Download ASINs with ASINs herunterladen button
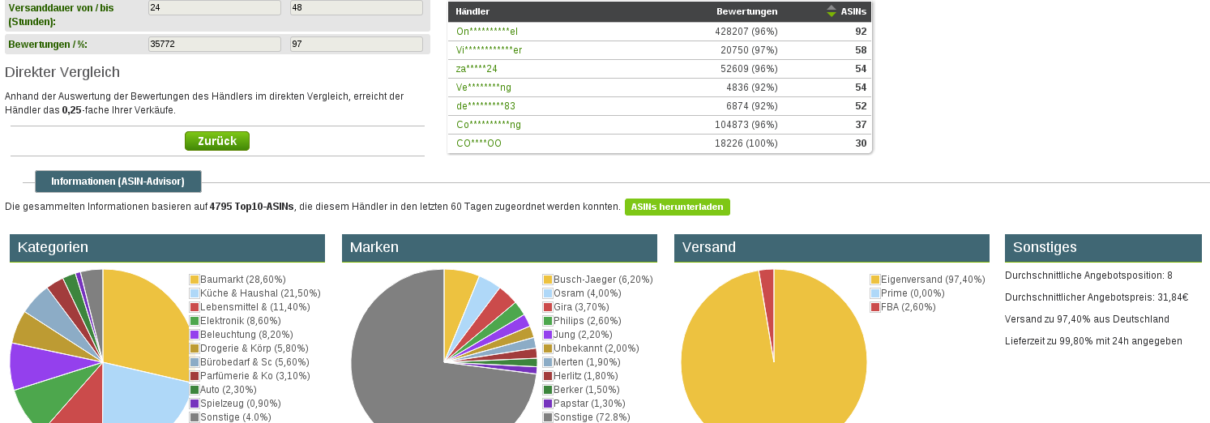Screen dimensions: 1210x423 (677, 207)
